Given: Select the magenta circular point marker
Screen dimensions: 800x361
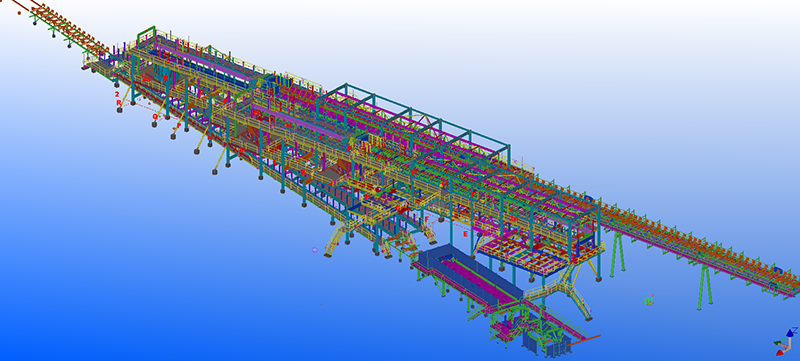Looking at the screenshot, I should click(315, 249).
